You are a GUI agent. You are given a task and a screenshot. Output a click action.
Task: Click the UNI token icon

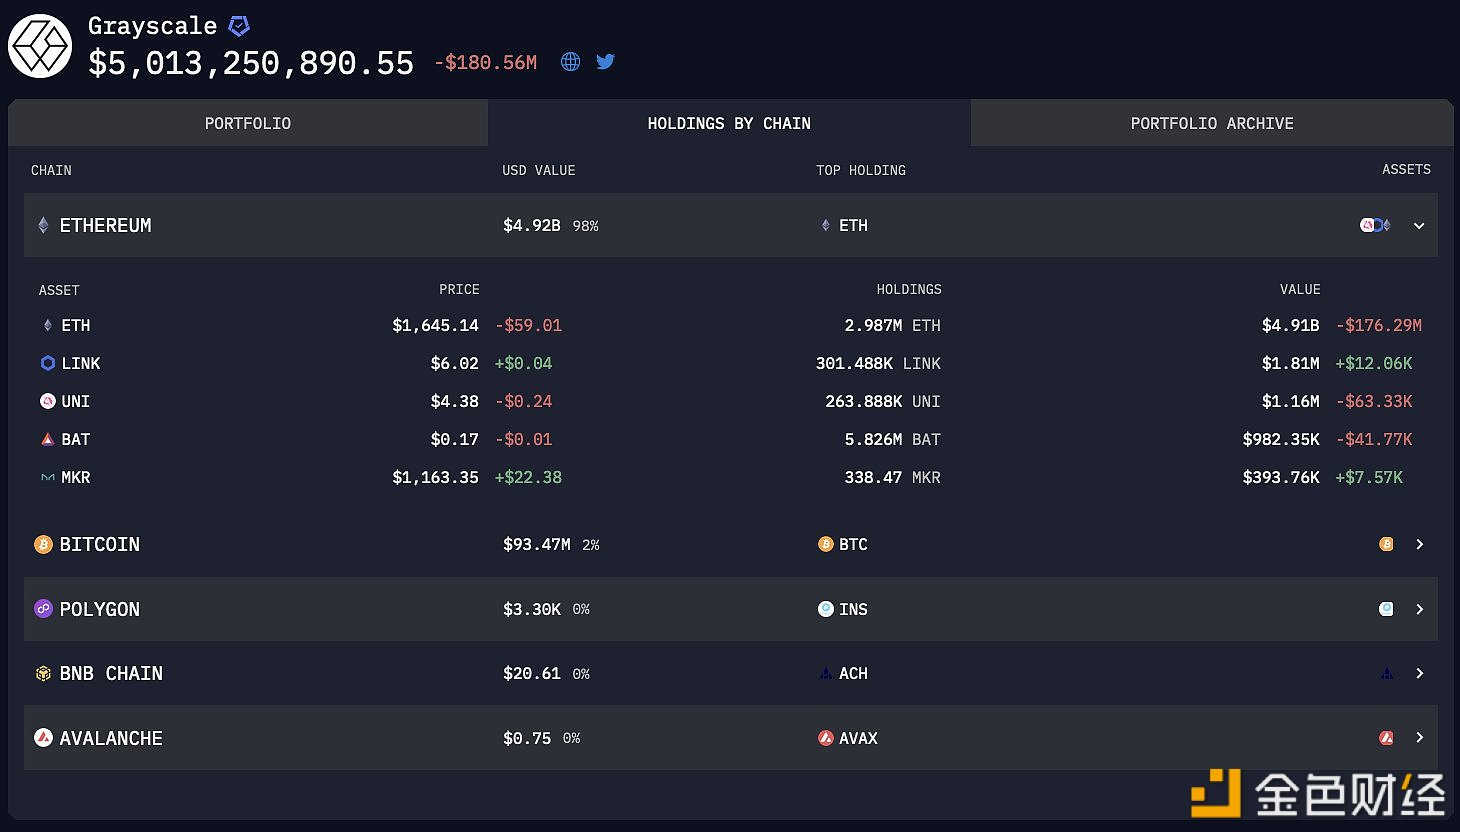pyautogui.click(x=47, y=401)
